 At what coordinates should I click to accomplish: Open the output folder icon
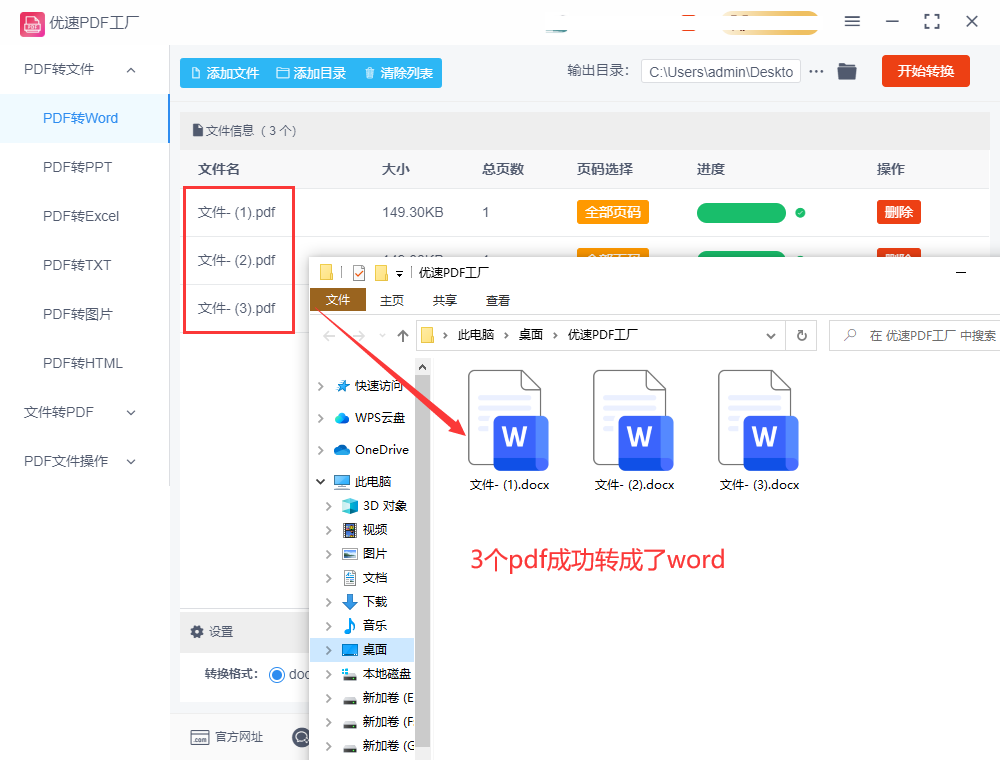847,71
